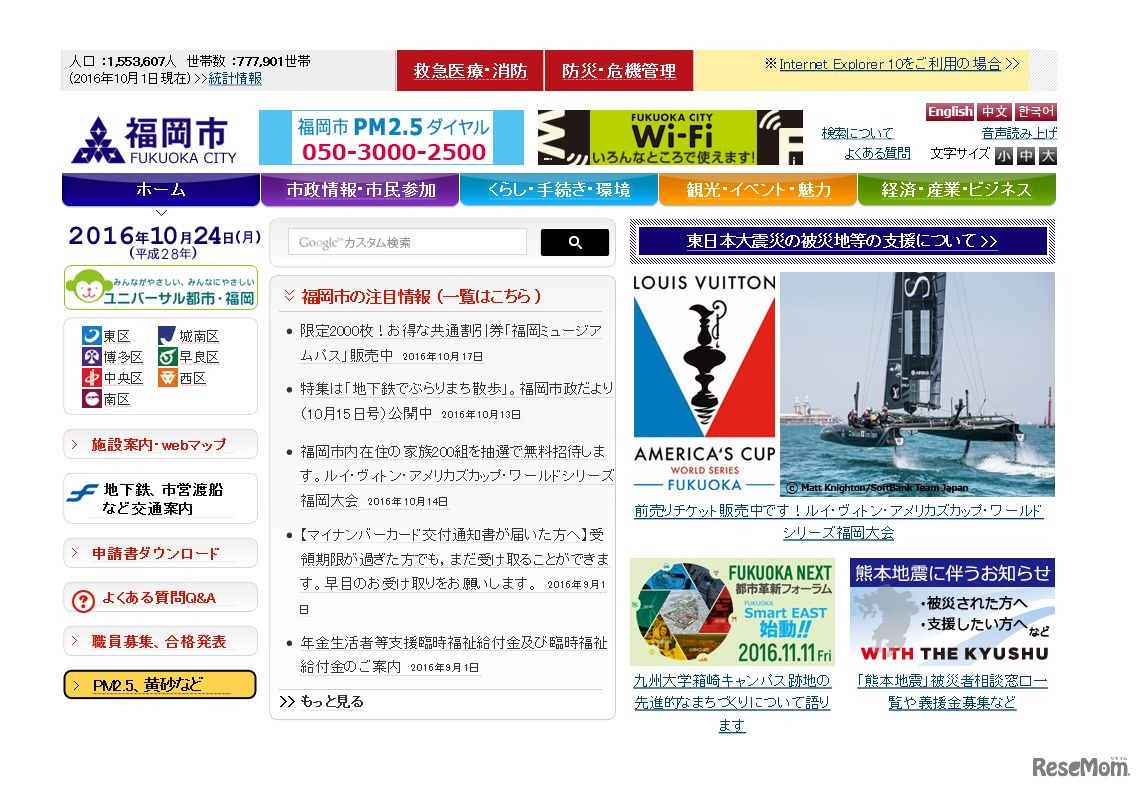Expand 職員募集、合格発表 sidebar item

pos(160,641)
